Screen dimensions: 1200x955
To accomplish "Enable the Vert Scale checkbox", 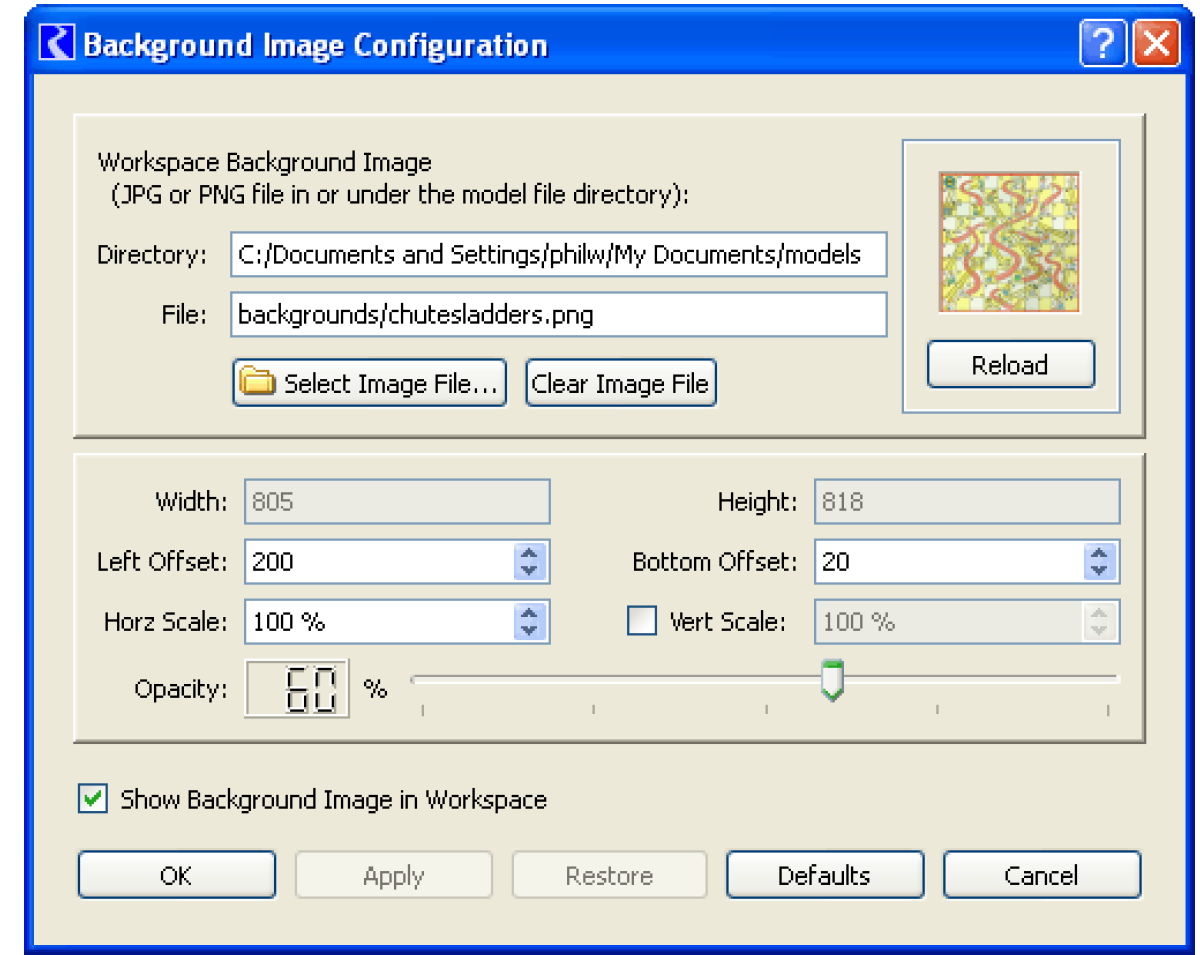I will point(641,621).
